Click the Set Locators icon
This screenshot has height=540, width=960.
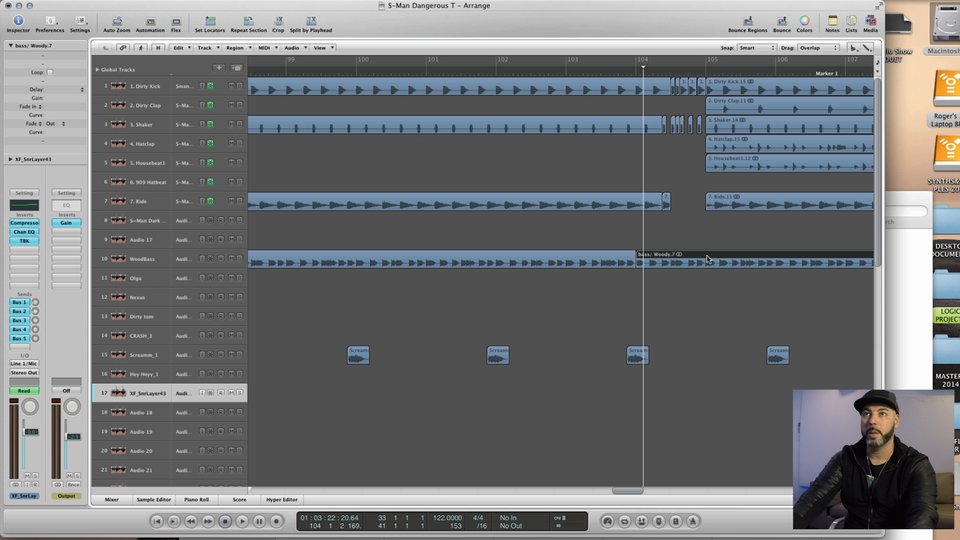pyautogui.click(x=210, y=24)
